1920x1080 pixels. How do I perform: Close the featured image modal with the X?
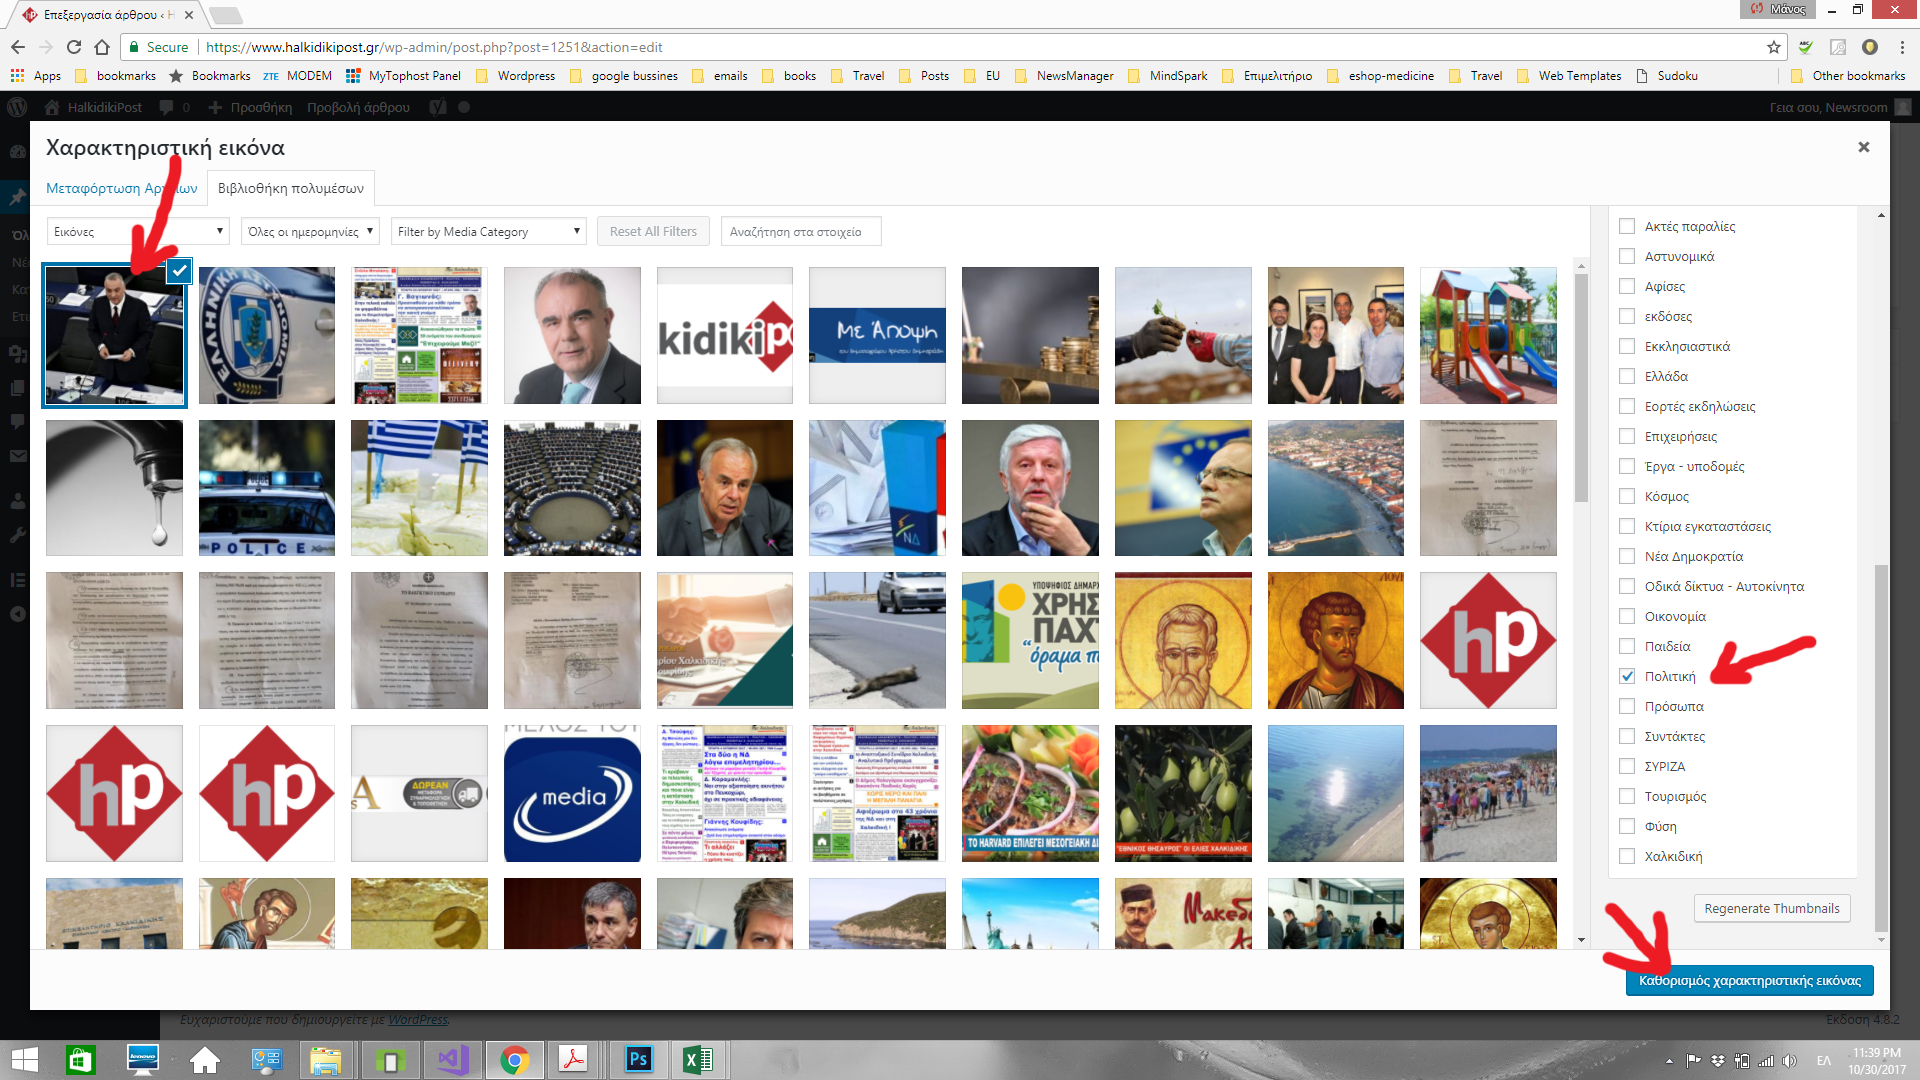coord(1863,147)
